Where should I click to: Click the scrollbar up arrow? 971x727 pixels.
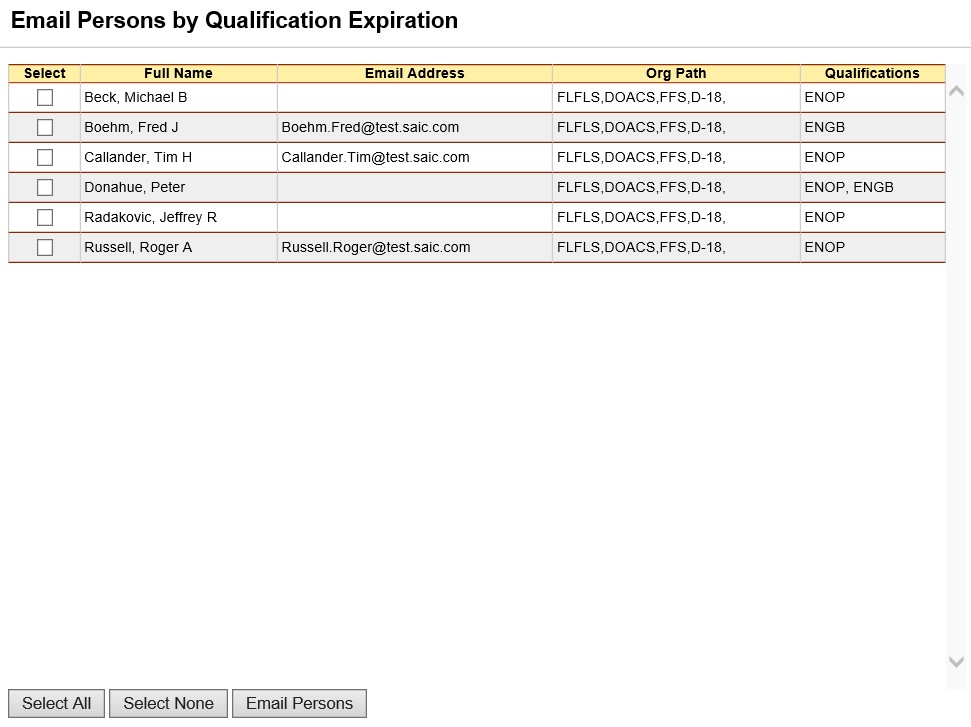point(956,92)
